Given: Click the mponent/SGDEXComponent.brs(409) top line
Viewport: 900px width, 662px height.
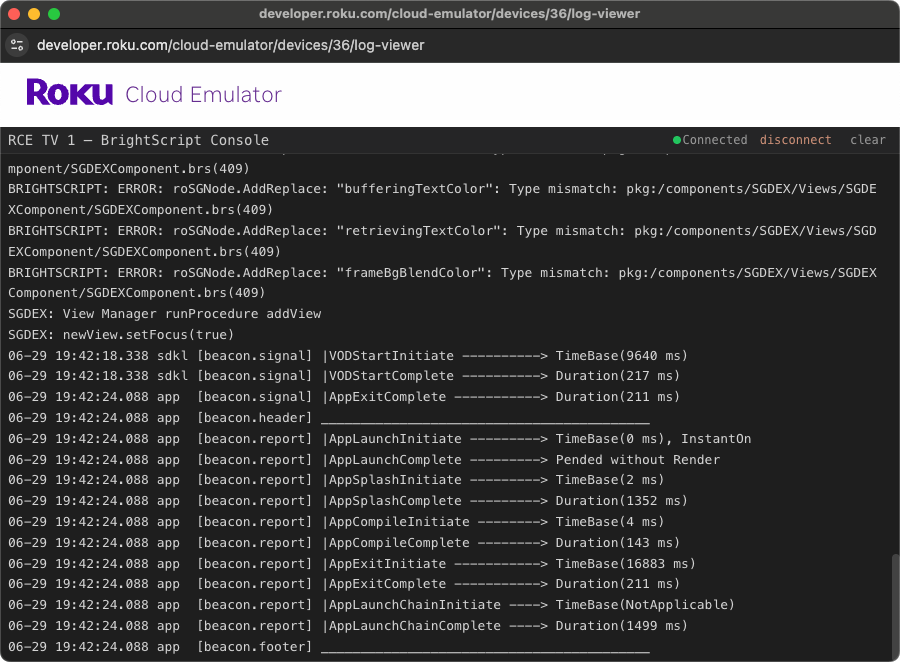Looking at the screenshot, I should point(129,169).
